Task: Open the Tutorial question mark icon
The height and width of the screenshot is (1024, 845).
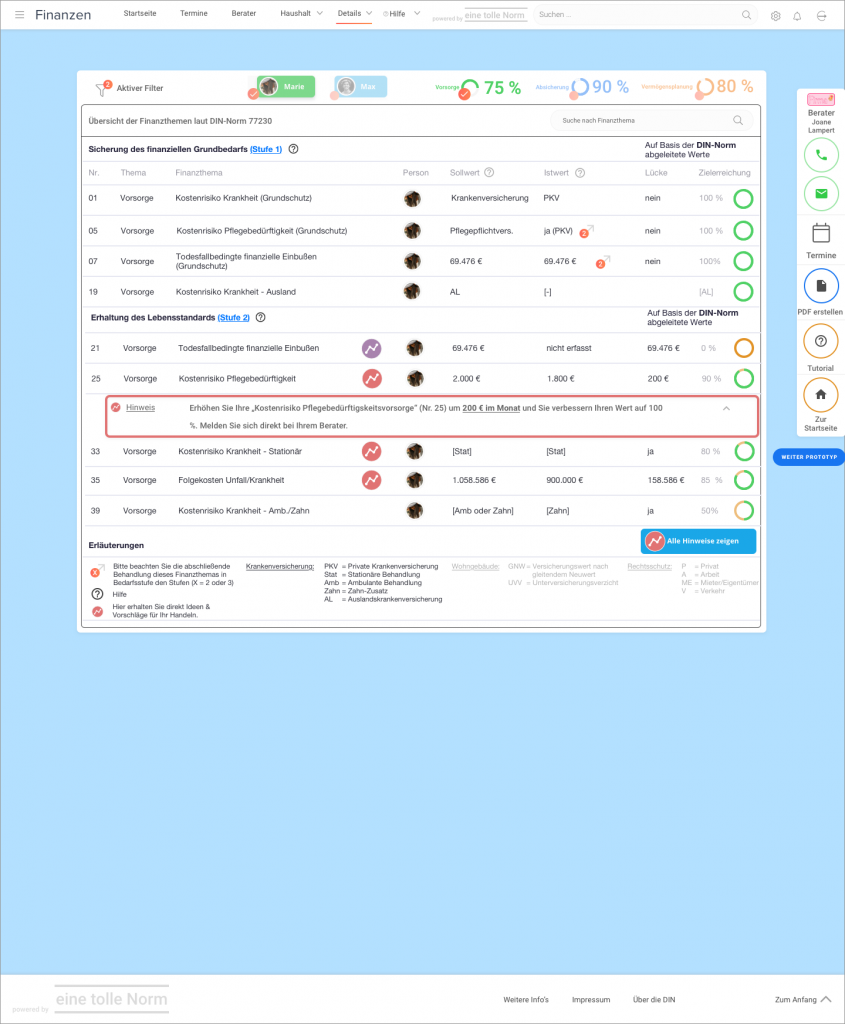Action: 821,341
